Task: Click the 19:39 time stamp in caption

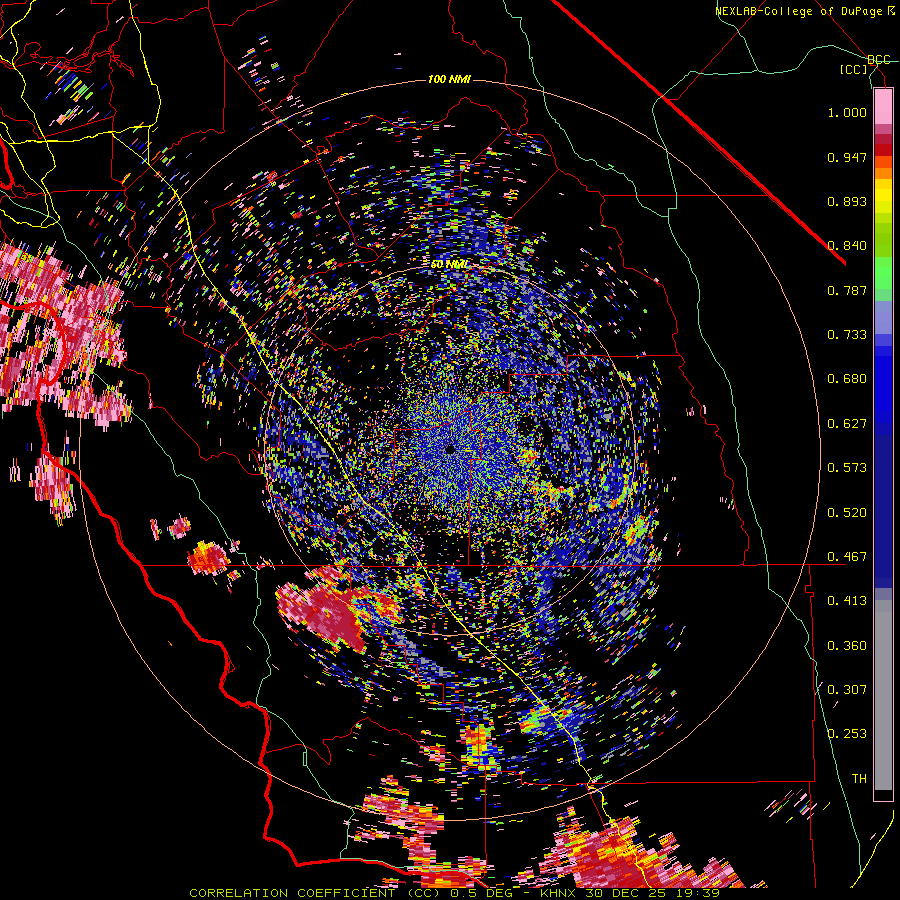Action: coord(697,893)
